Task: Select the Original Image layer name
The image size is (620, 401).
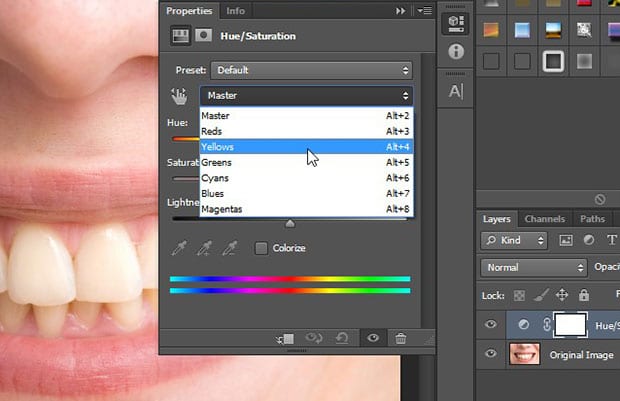Action: pyautogui.click(x=581, y=355)
